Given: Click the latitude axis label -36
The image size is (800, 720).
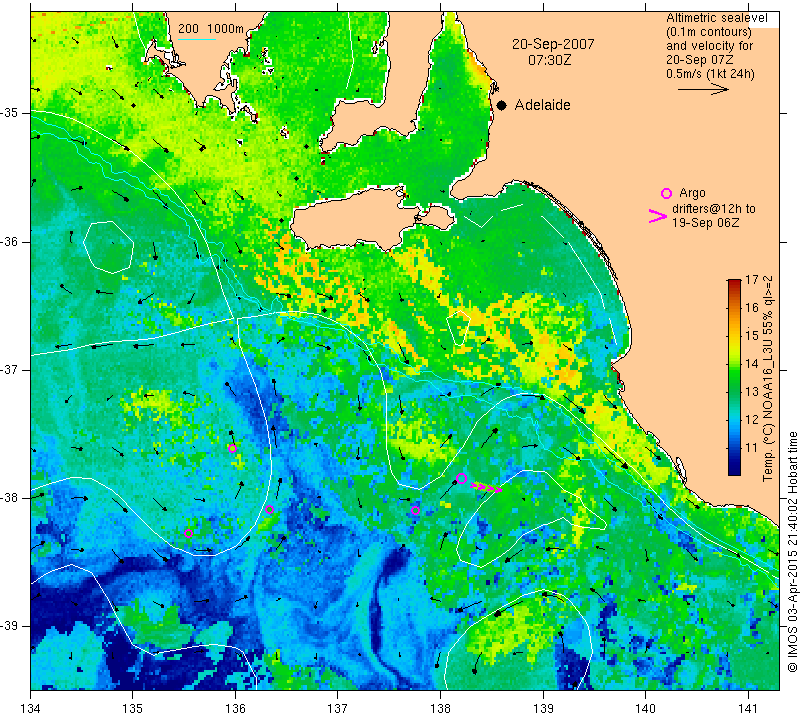Looking at the screenshot, I should pyautogui.click(x=10, y=241).
